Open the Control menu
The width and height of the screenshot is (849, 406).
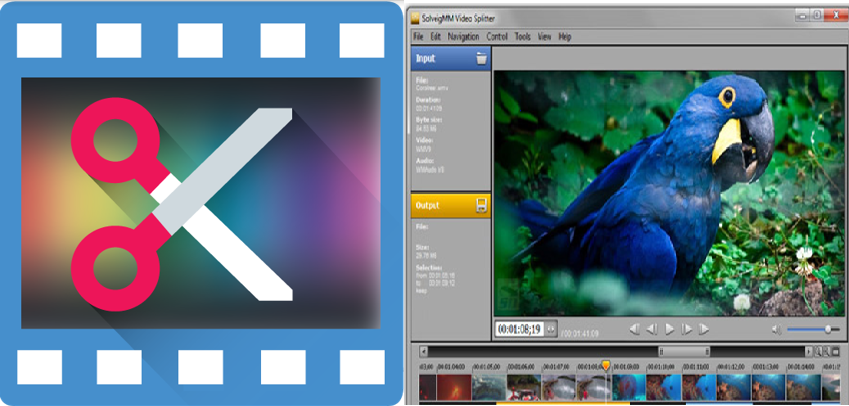click(x=497, y=37)
